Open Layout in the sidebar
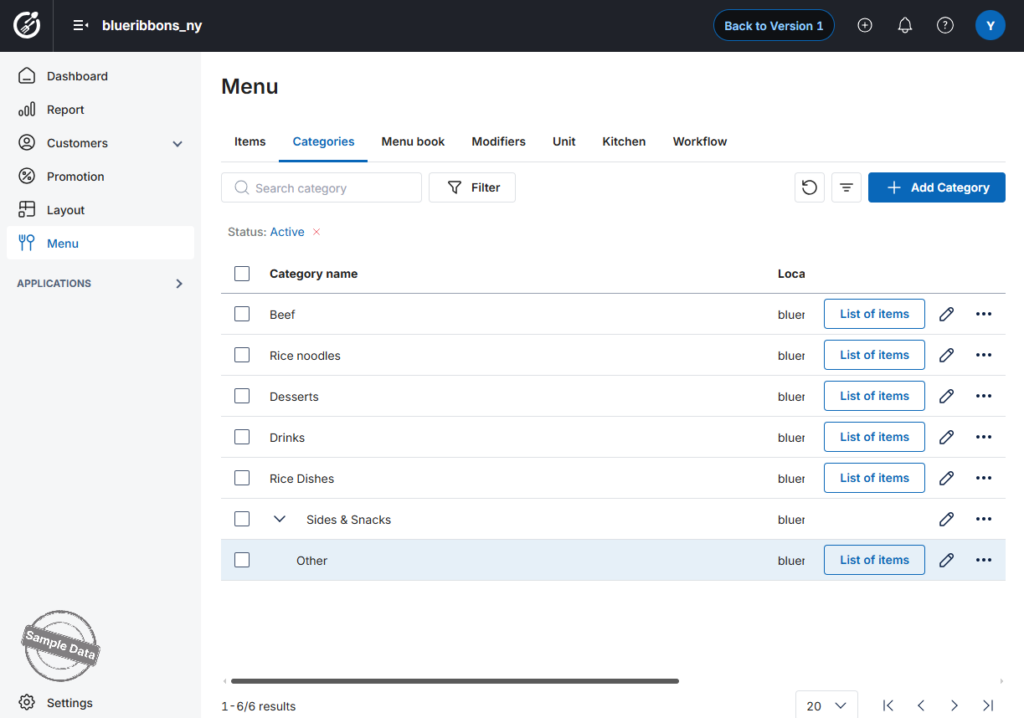 (101, 210)
